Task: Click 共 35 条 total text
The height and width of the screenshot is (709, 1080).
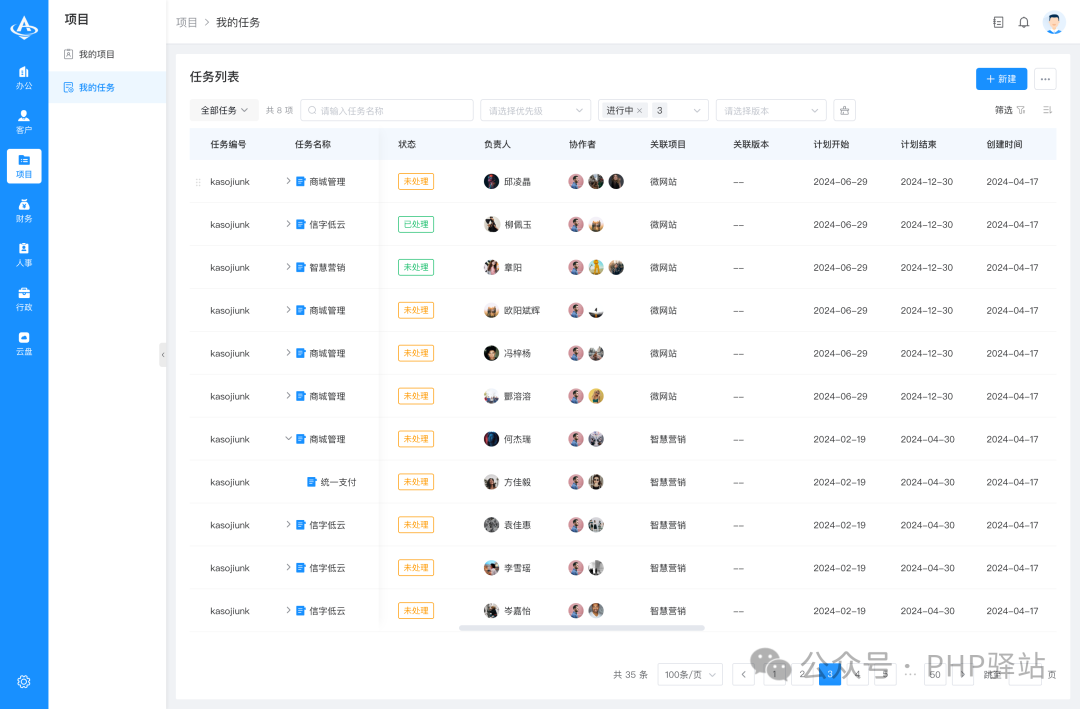Action: [x=630, y=675]
